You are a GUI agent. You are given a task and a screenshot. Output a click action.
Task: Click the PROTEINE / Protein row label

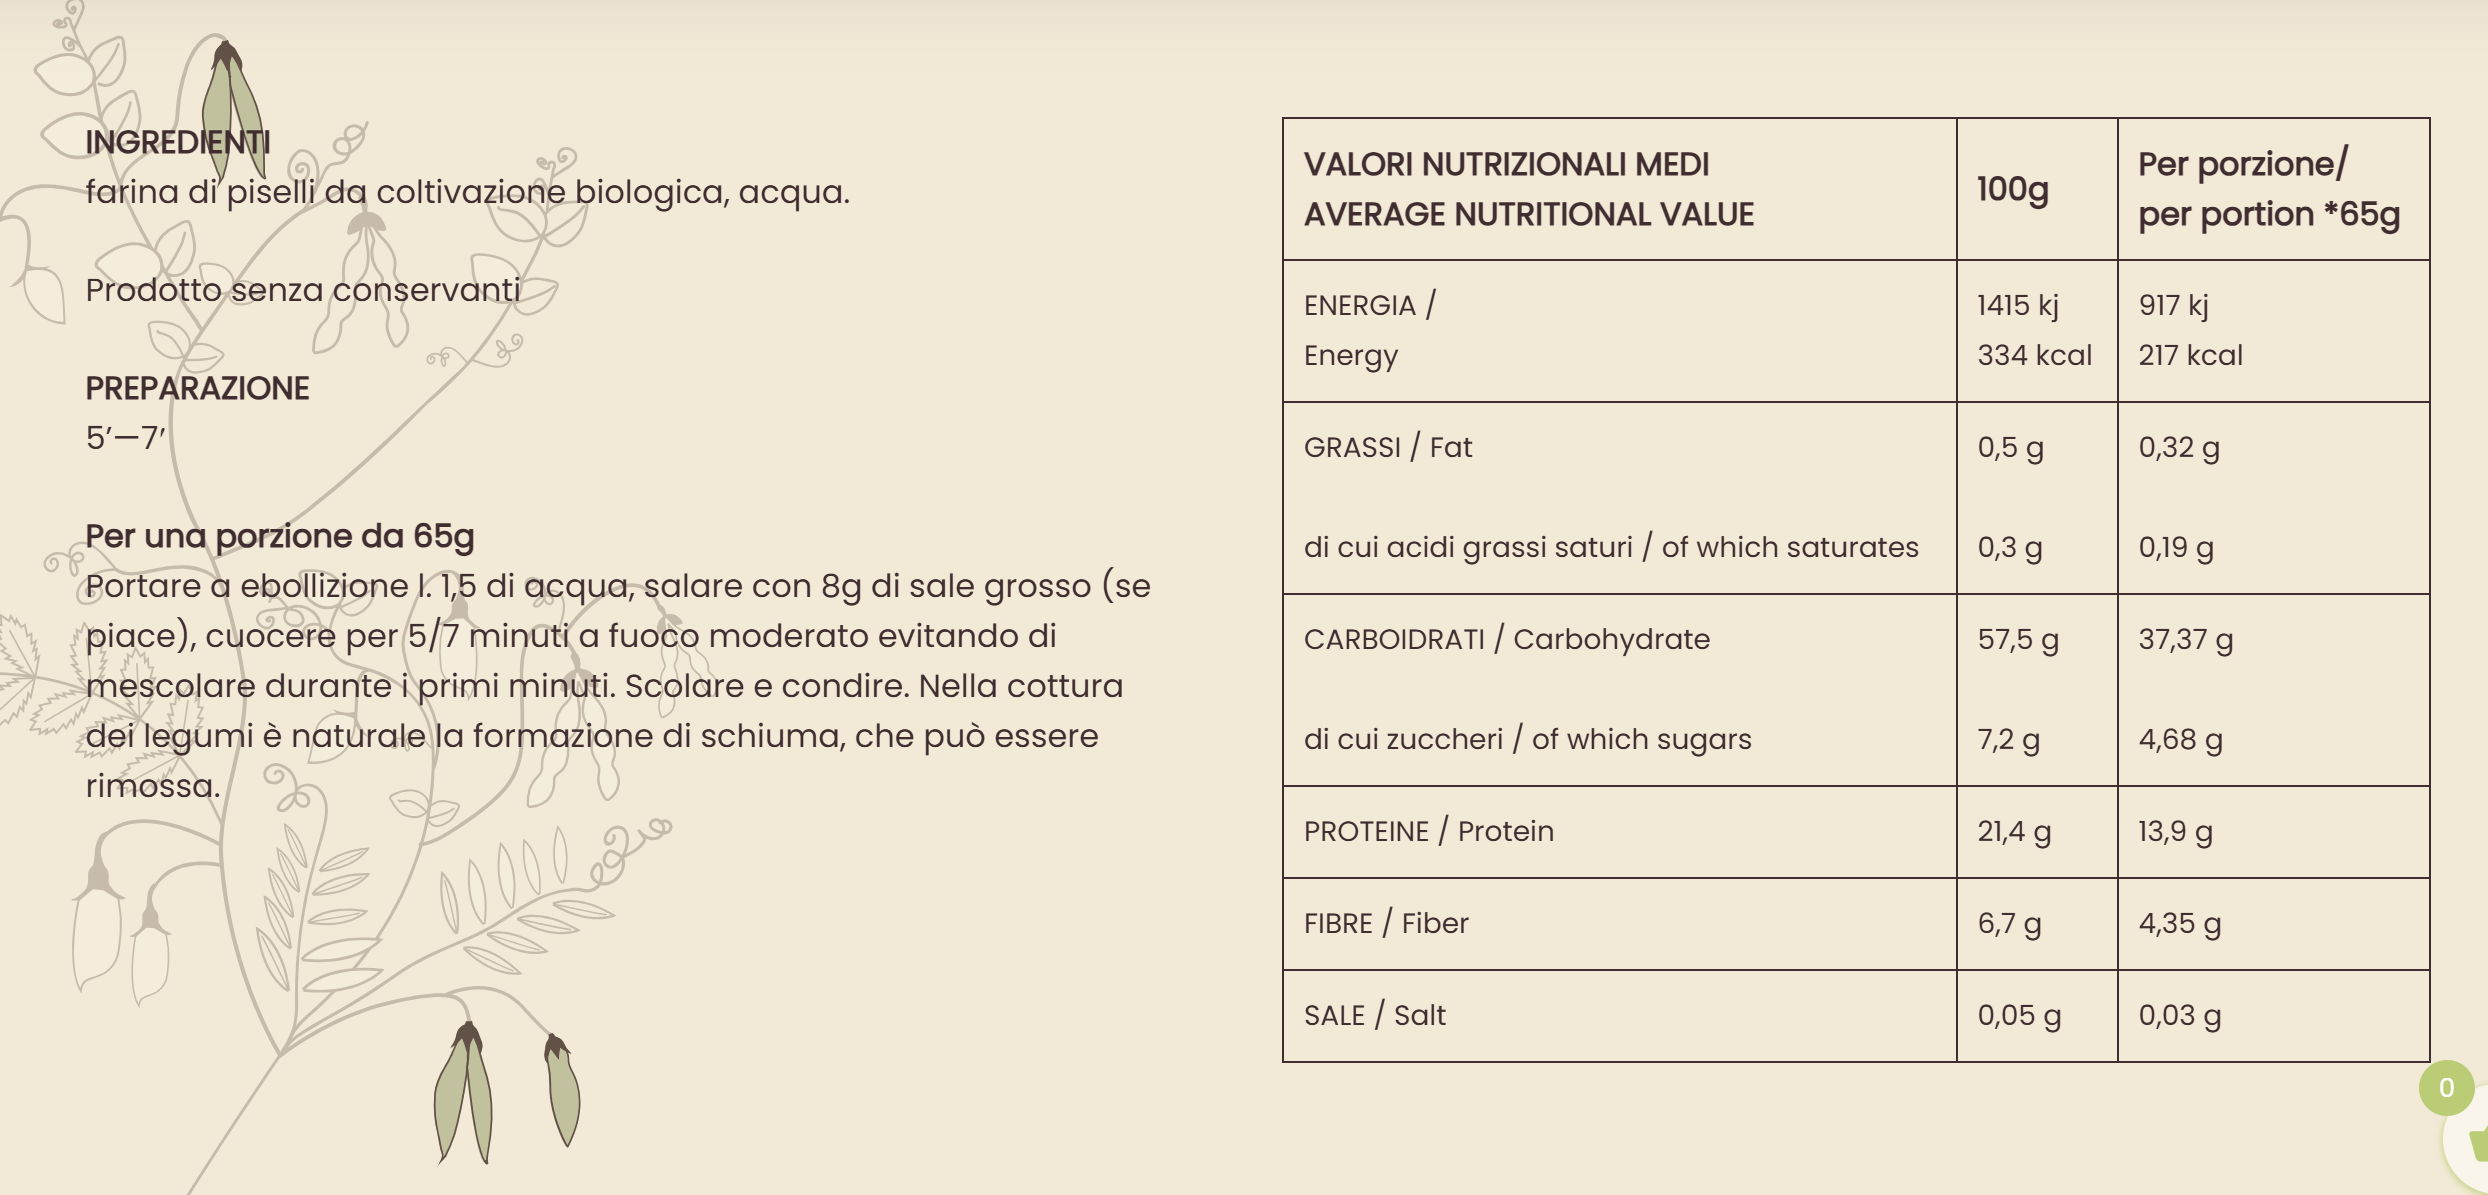1428,831
